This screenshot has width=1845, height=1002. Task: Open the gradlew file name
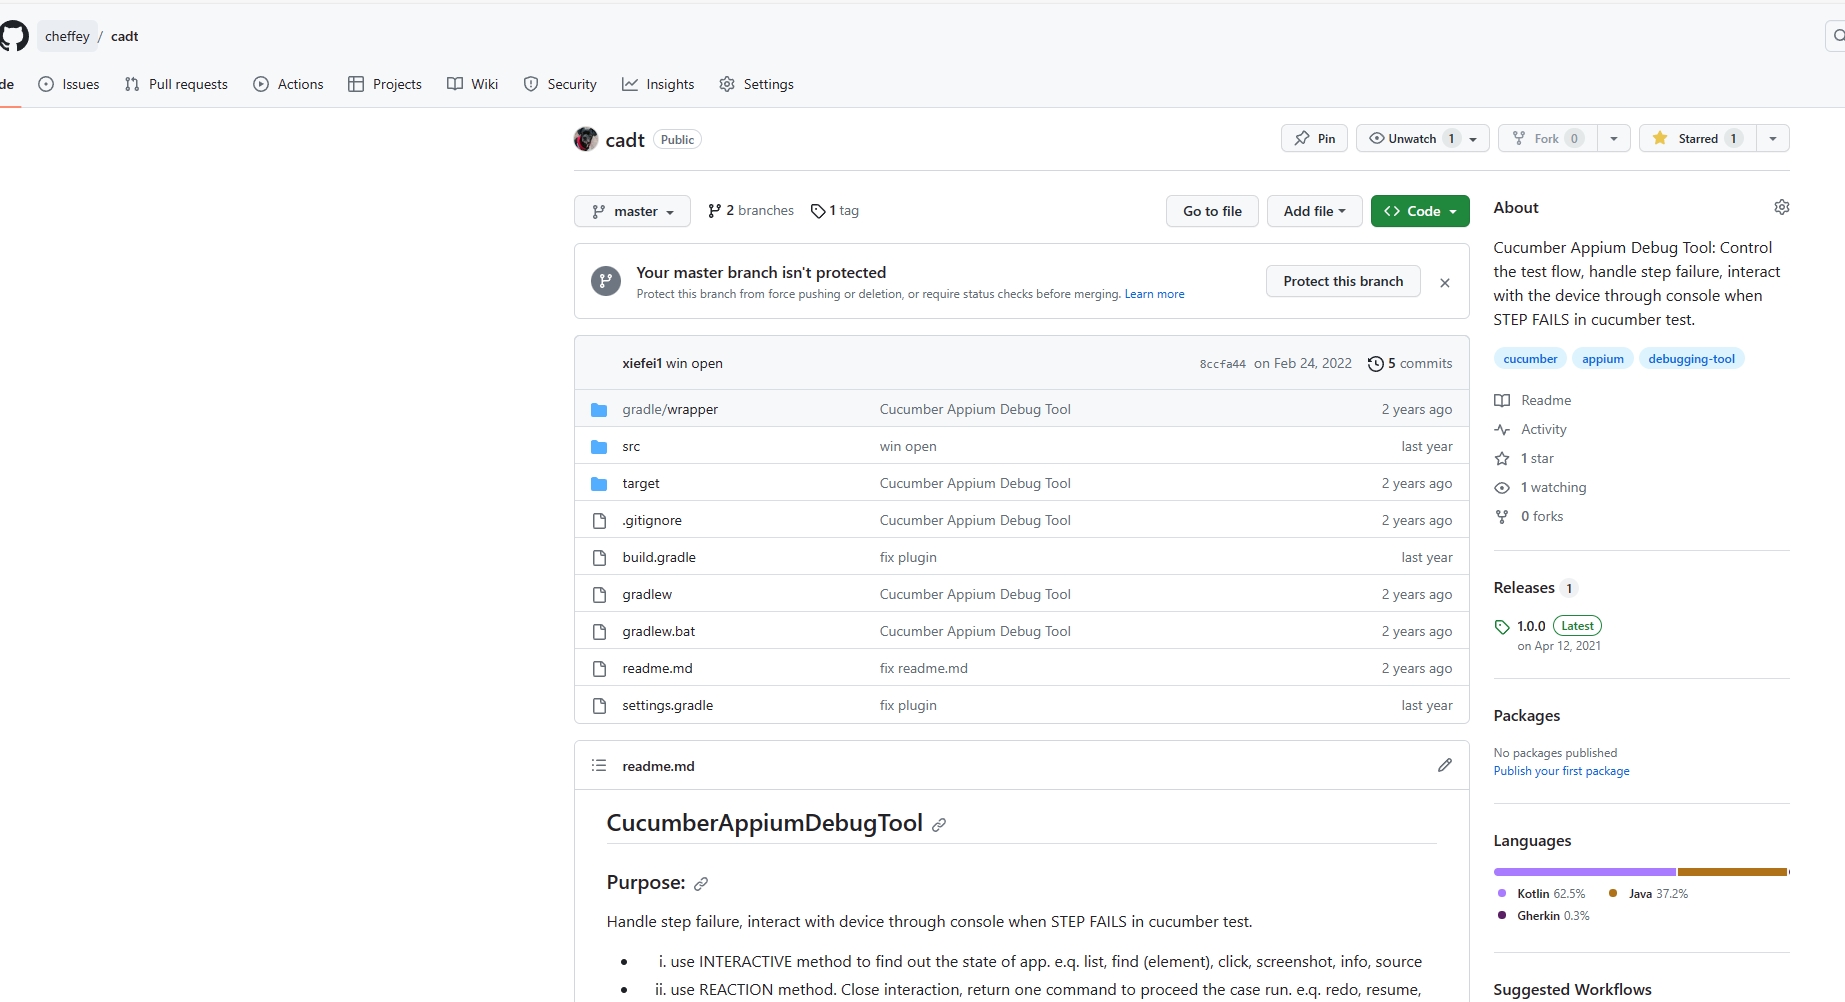[647, 595]
